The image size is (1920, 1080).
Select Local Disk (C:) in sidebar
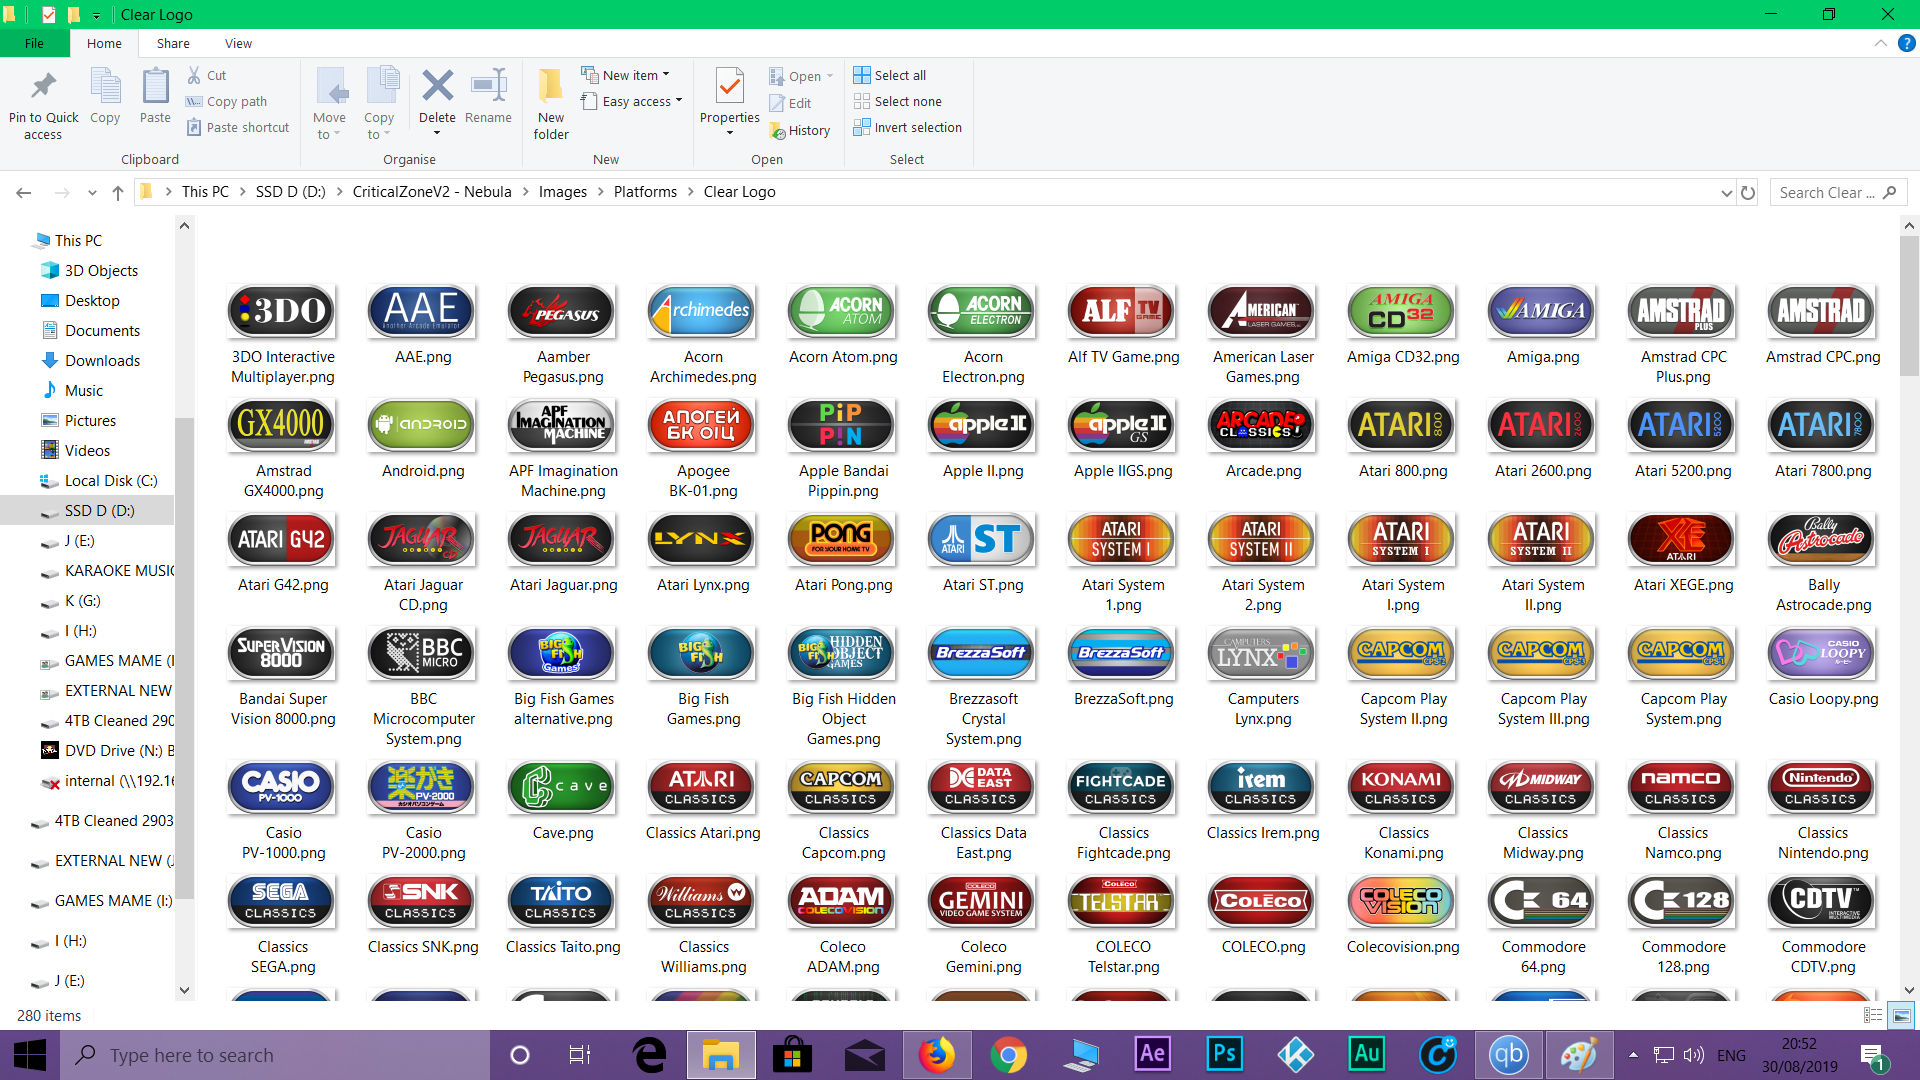click(110, 480)
